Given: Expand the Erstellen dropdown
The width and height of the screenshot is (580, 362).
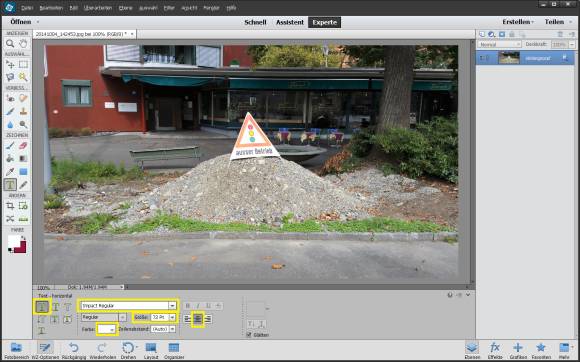Looking at the screenshot, I should [x=518, y=22].
